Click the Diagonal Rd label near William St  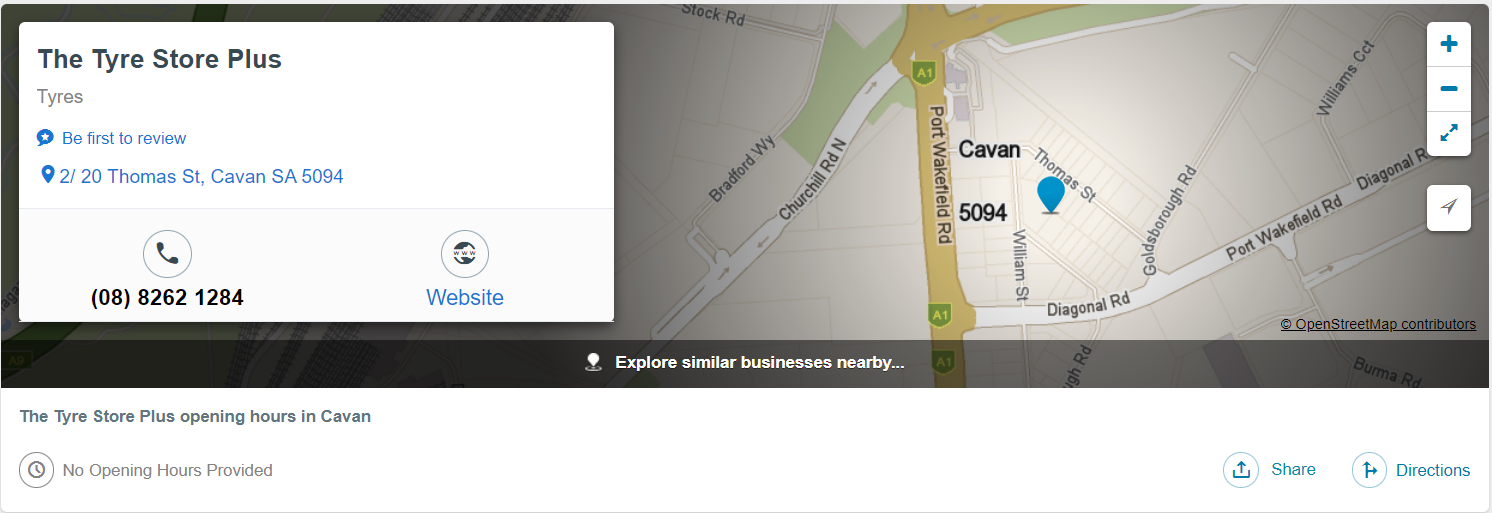1088,304
